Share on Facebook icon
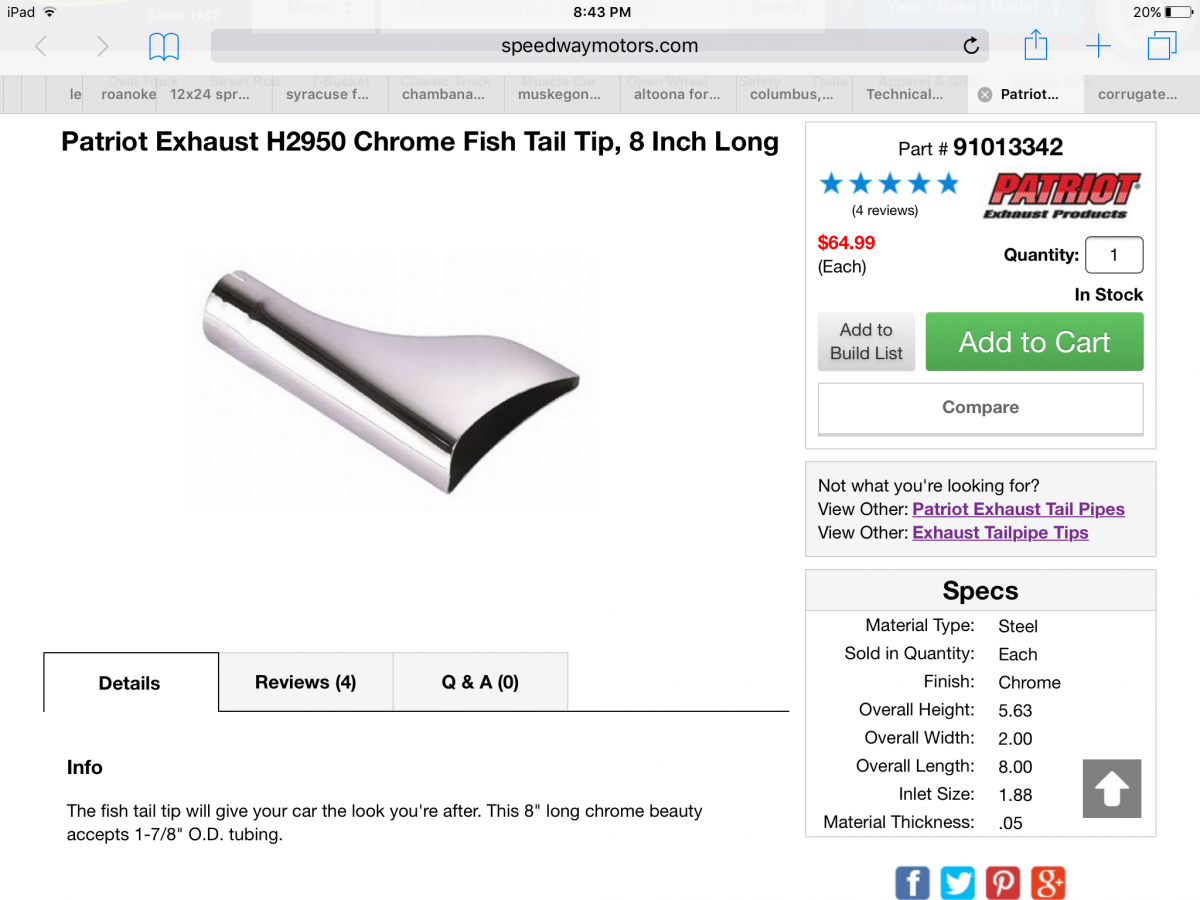The height and width of the screenshot is (900, 1200). [x=912, y=883]
